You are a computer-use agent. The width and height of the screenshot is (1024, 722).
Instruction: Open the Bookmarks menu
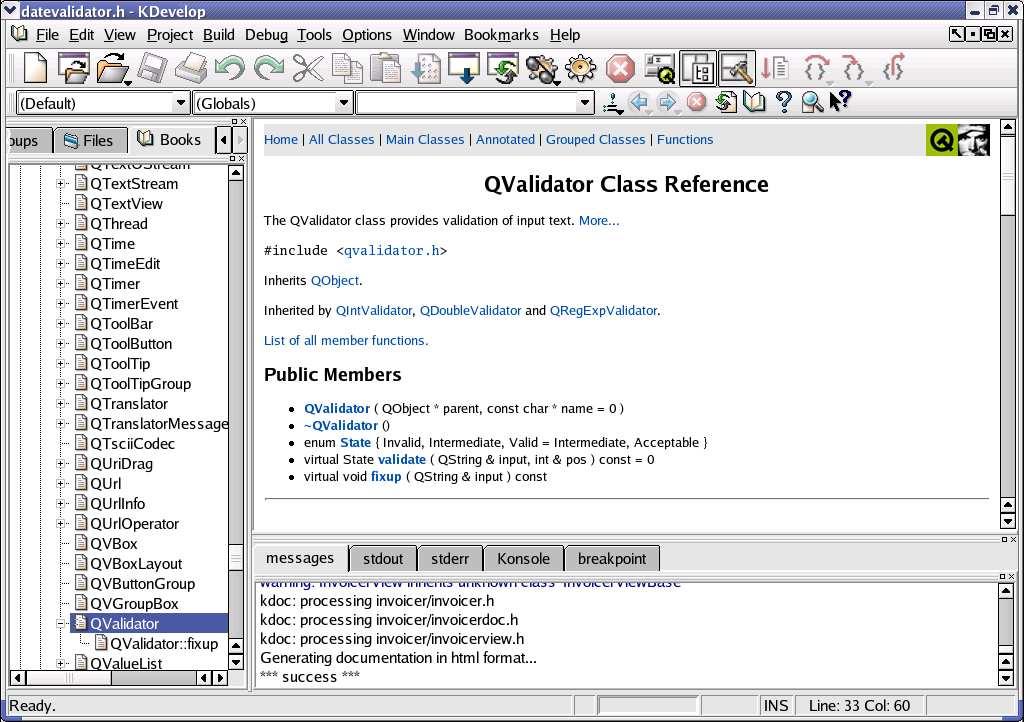[501, 35]
